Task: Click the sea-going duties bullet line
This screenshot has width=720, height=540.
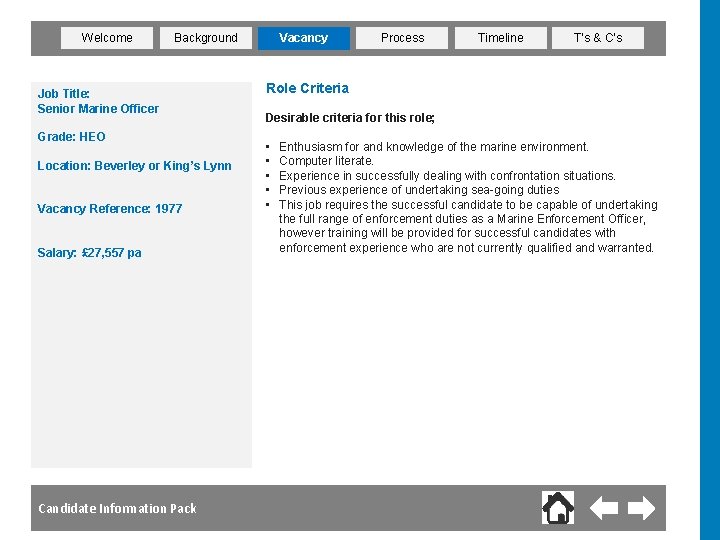Action: 419,190
